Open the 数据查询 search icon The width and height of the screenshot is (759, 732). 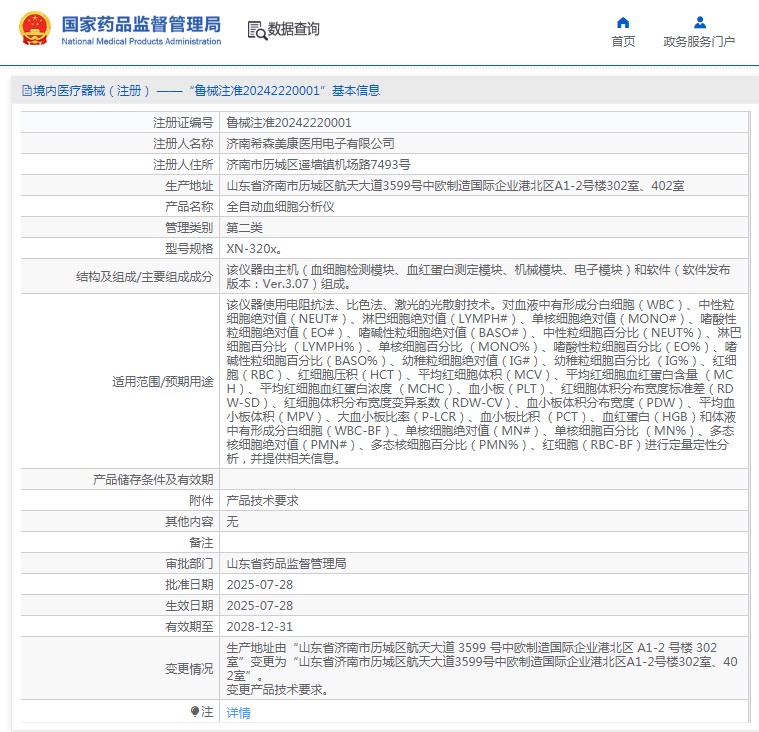tap(257, 30)
